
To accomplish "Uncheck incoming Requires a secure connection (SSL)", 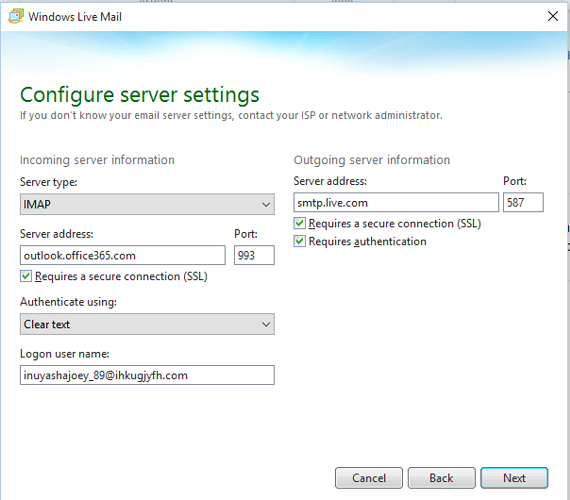I will [26, 276].
